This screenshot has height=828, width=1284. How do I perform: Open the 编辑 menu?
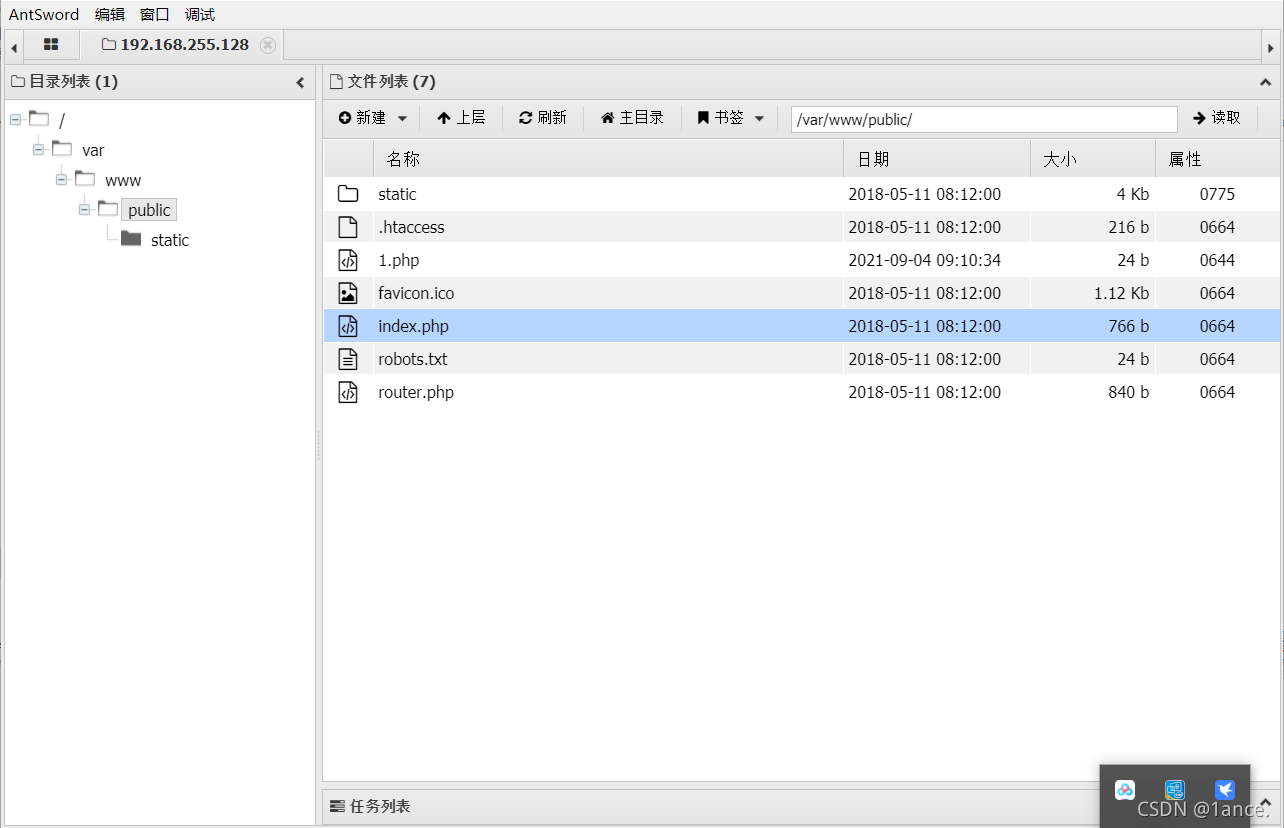[110, 14]
